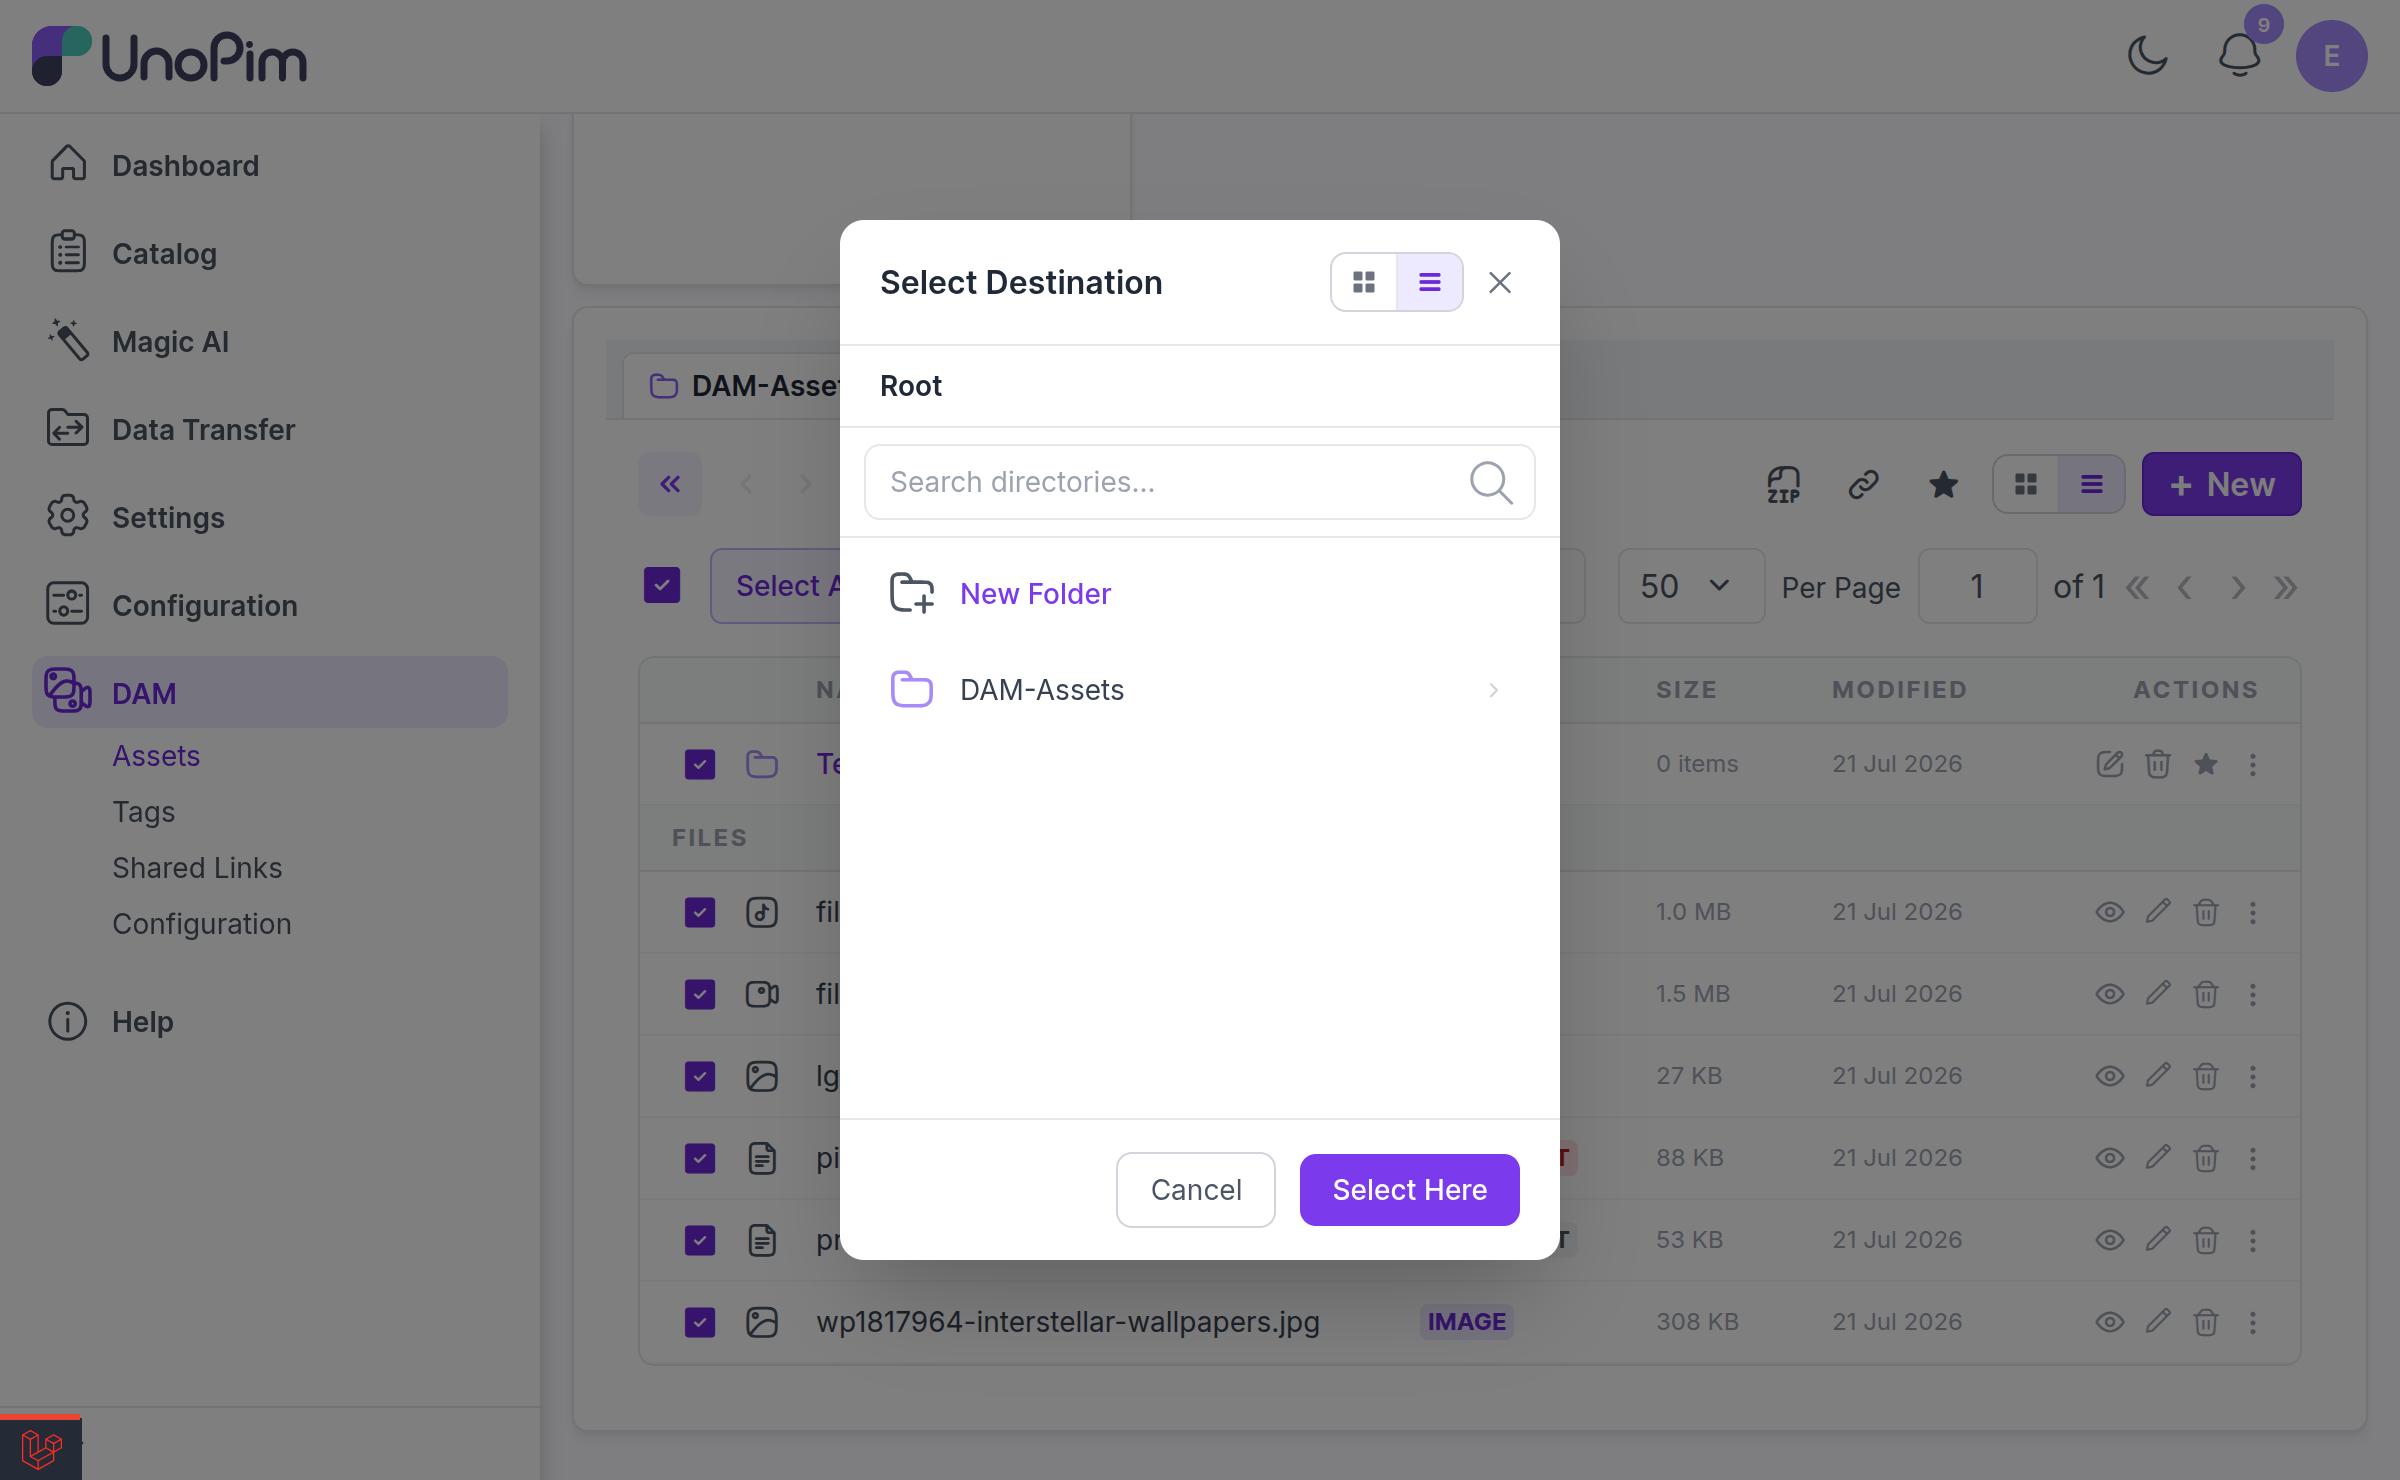This screenshot has width=2400, height=1480.
Task: Go to first page arrow
Action: point(2137,587)
